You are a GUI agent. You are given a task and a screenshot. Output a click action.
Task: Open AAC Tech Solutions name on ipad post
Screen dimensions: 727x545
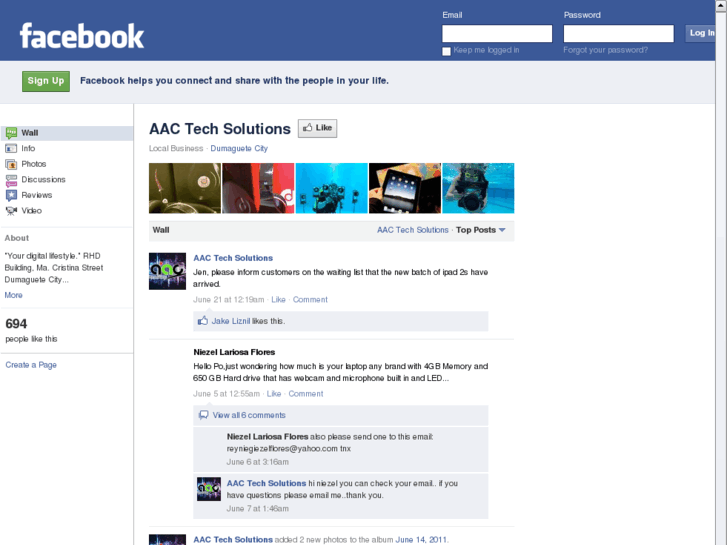(x=233, y=258)
